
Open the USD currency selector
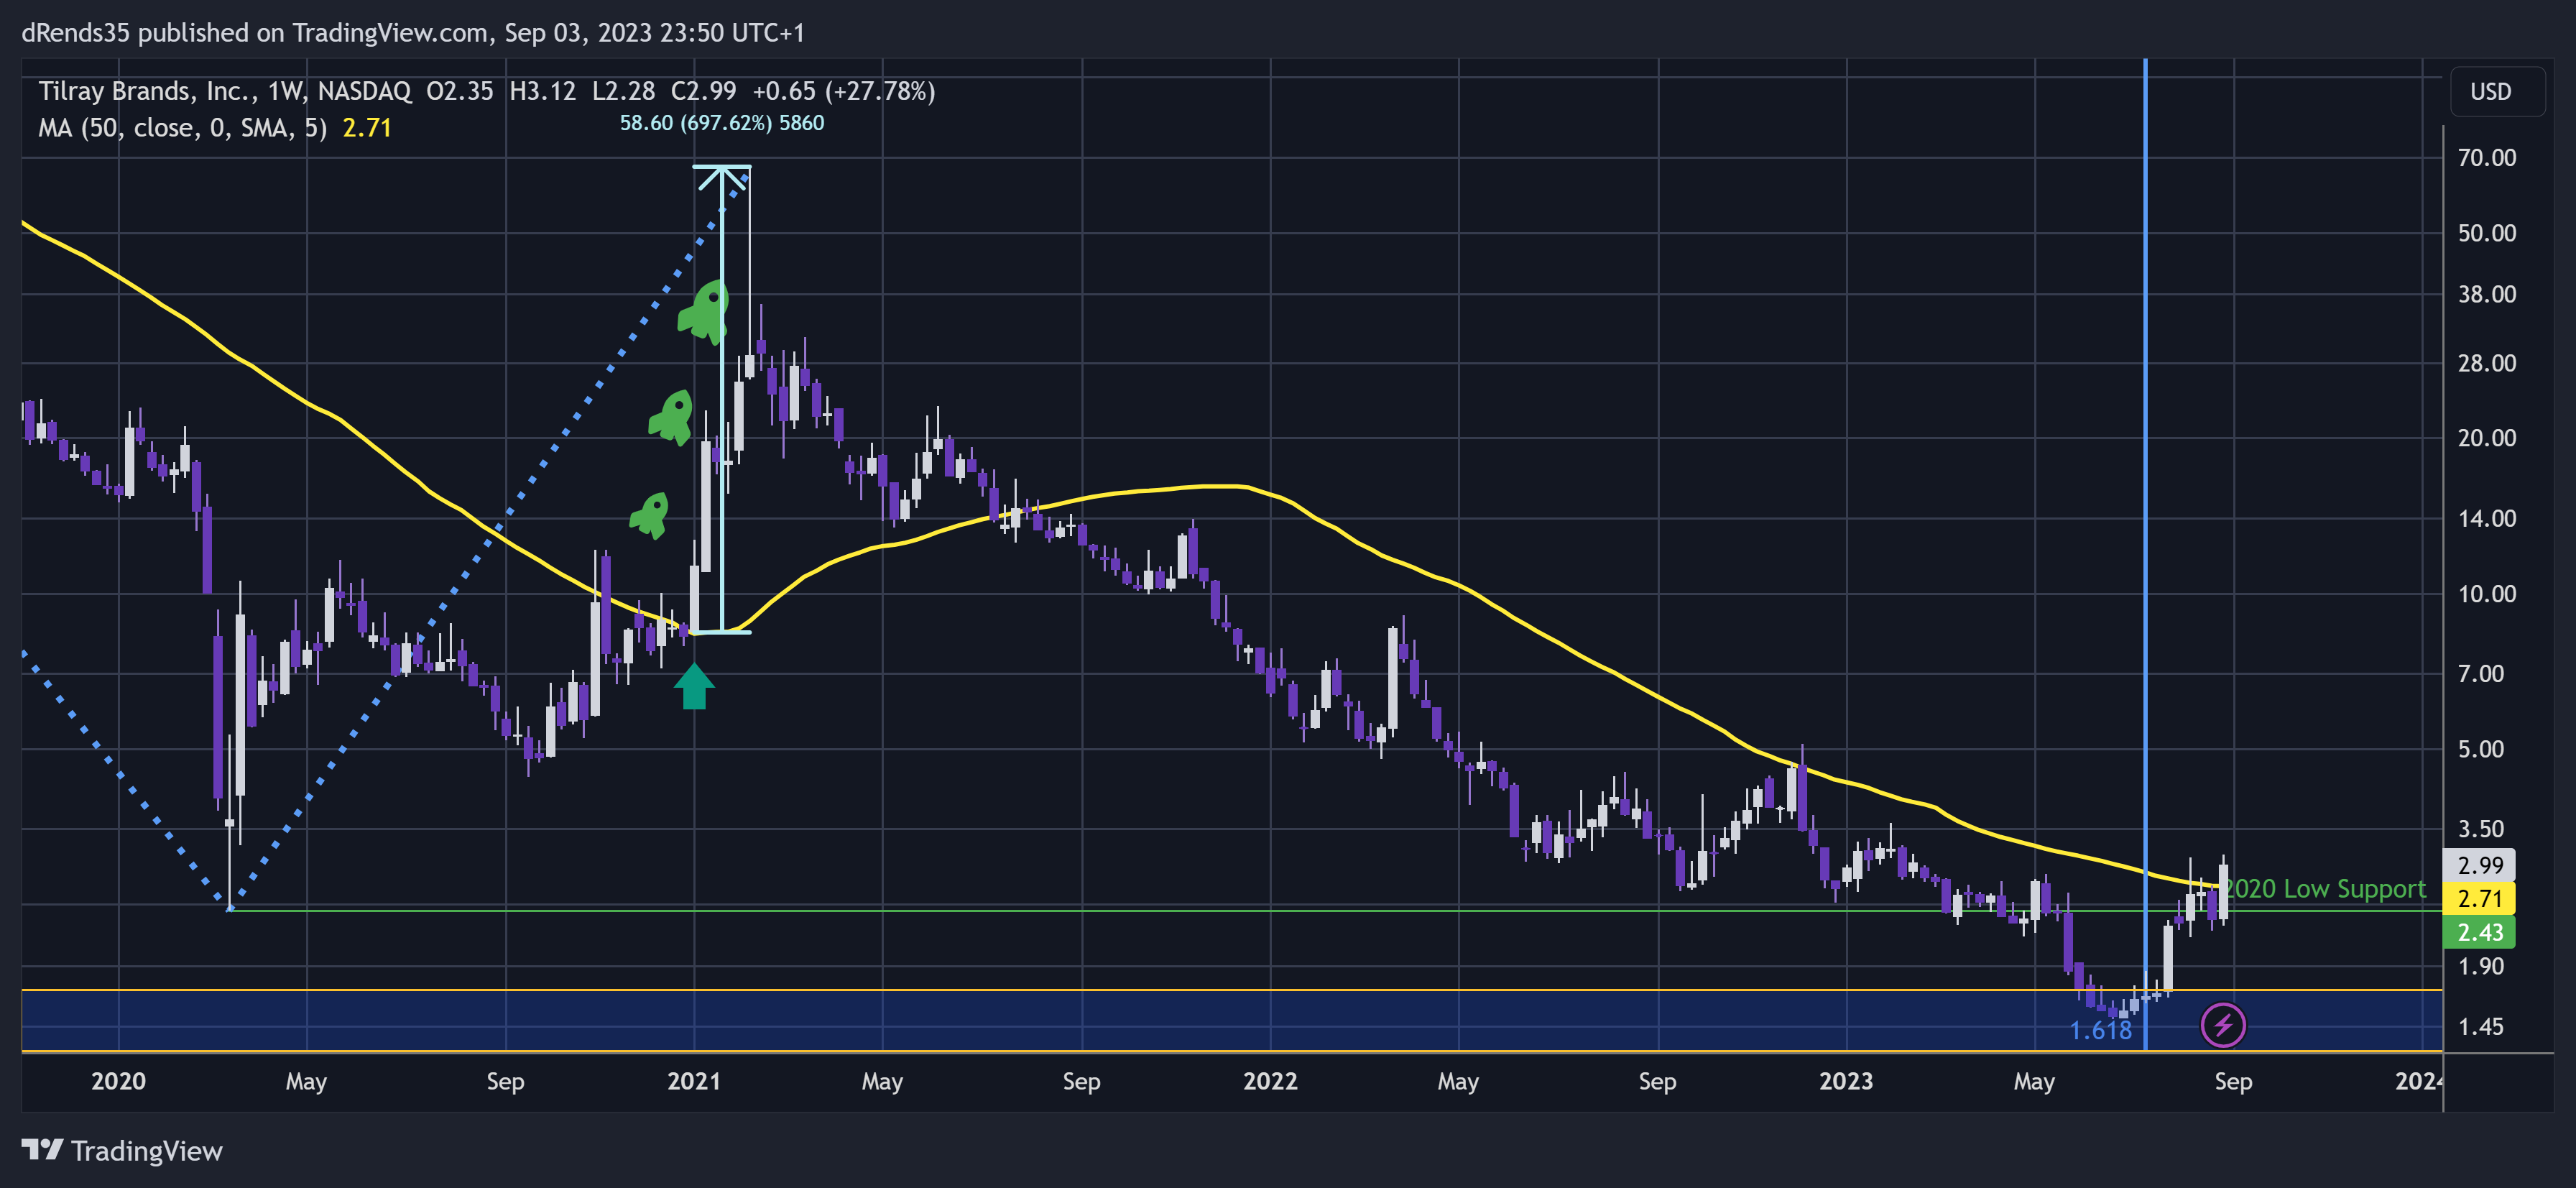coord(2497,92)
